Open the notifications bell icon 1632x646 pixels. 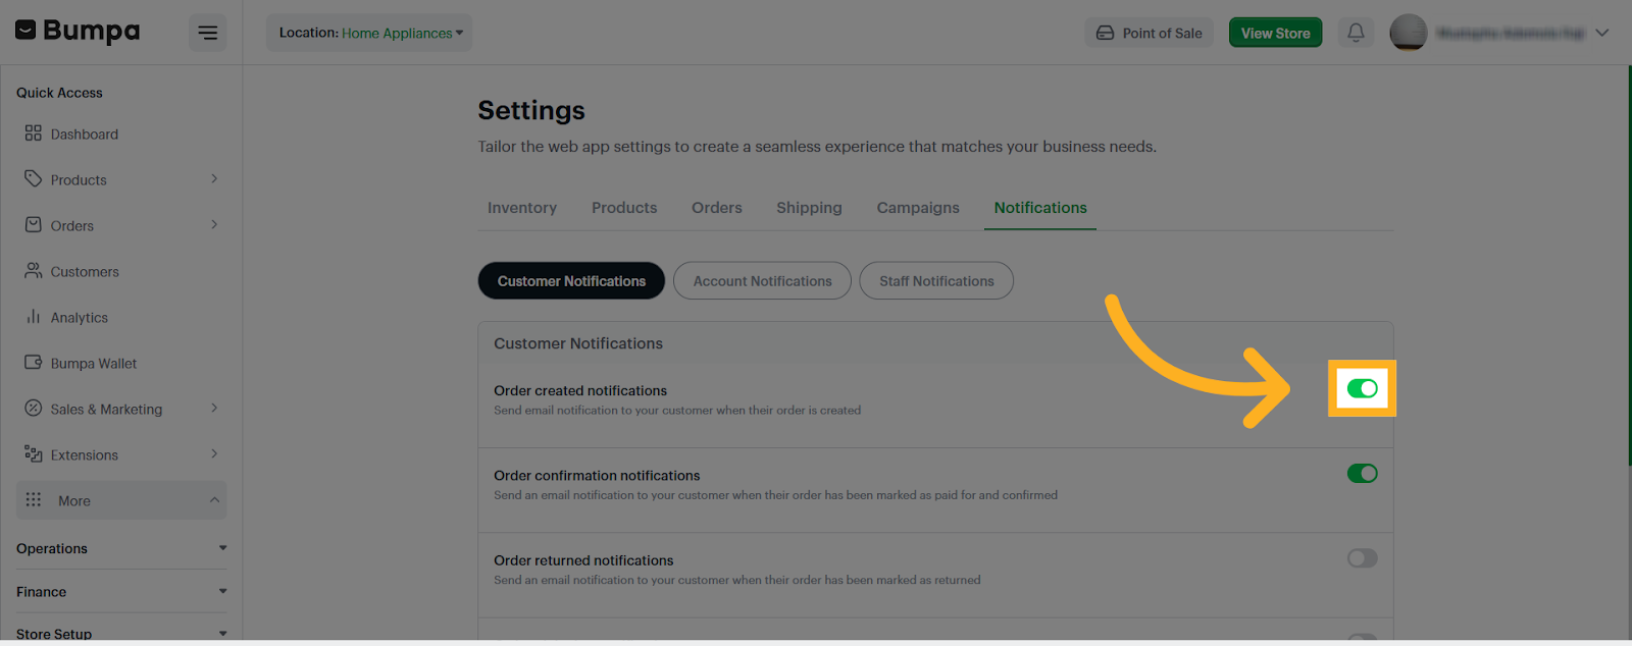[1356, 33]
